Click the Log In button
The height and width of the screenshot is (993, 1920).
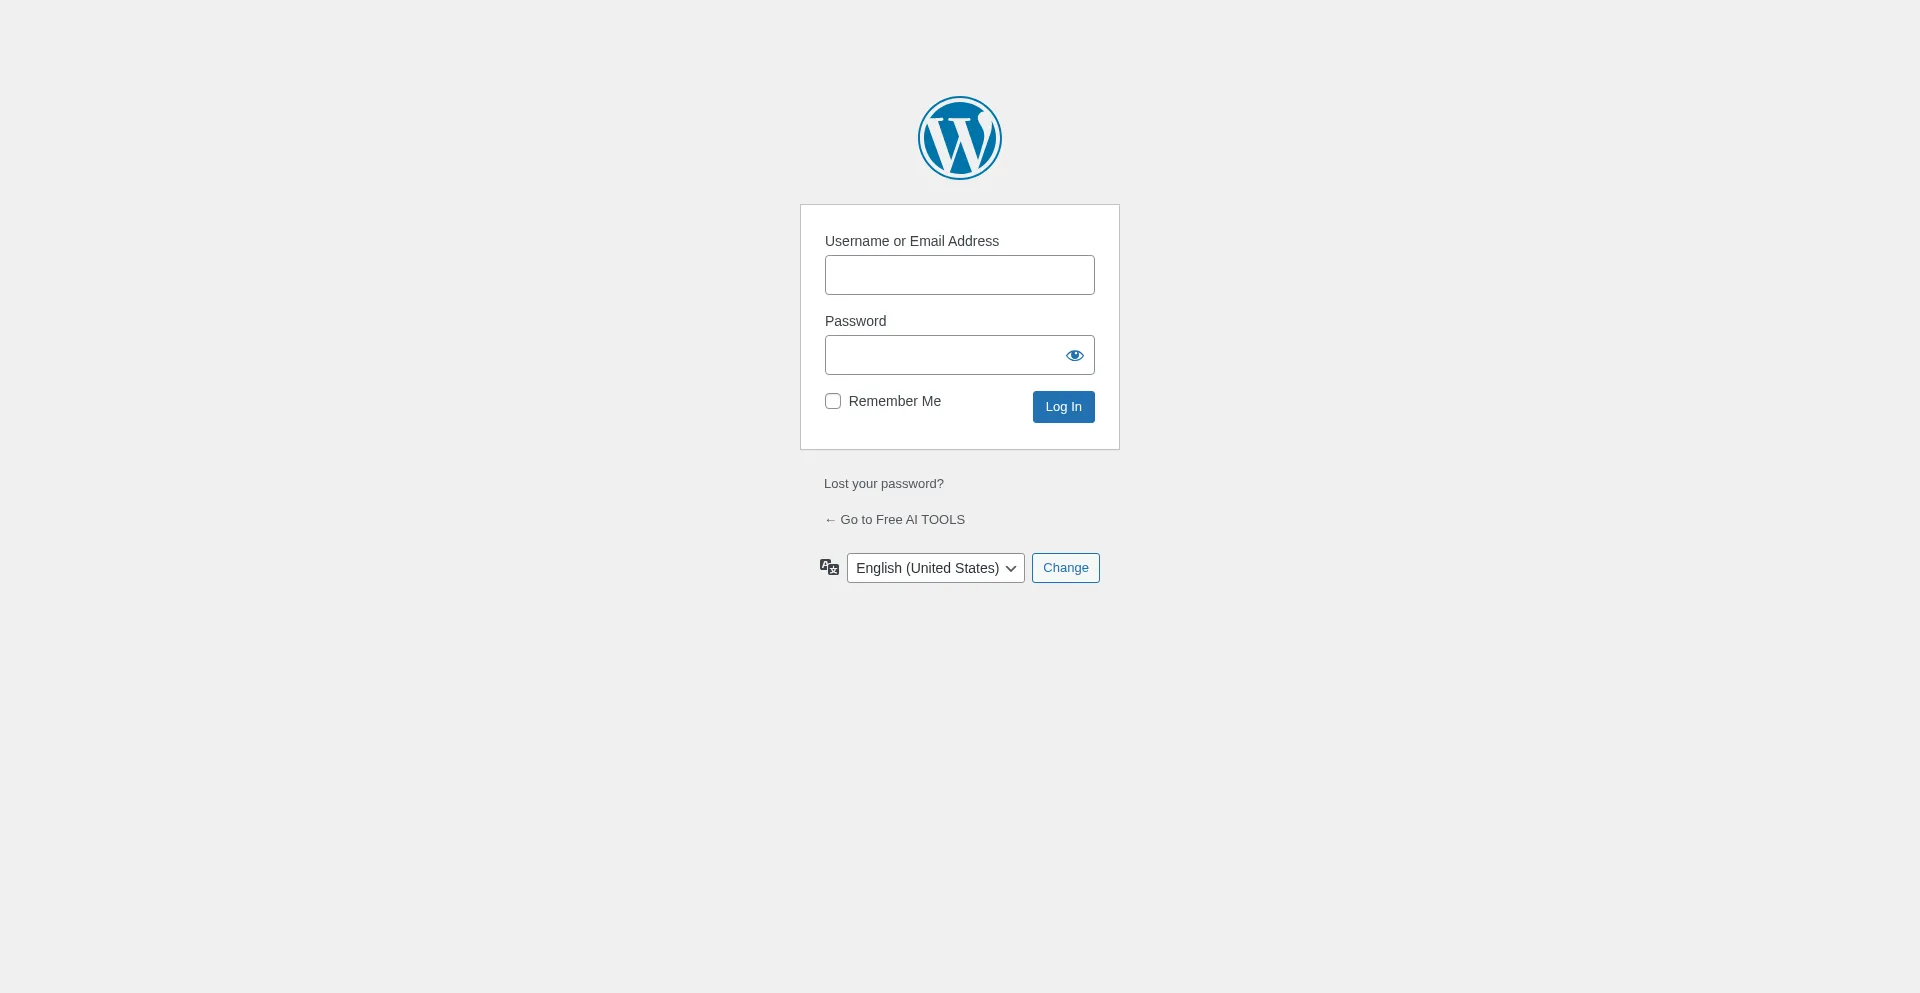pyautogui.click(x=1064, y=407)
